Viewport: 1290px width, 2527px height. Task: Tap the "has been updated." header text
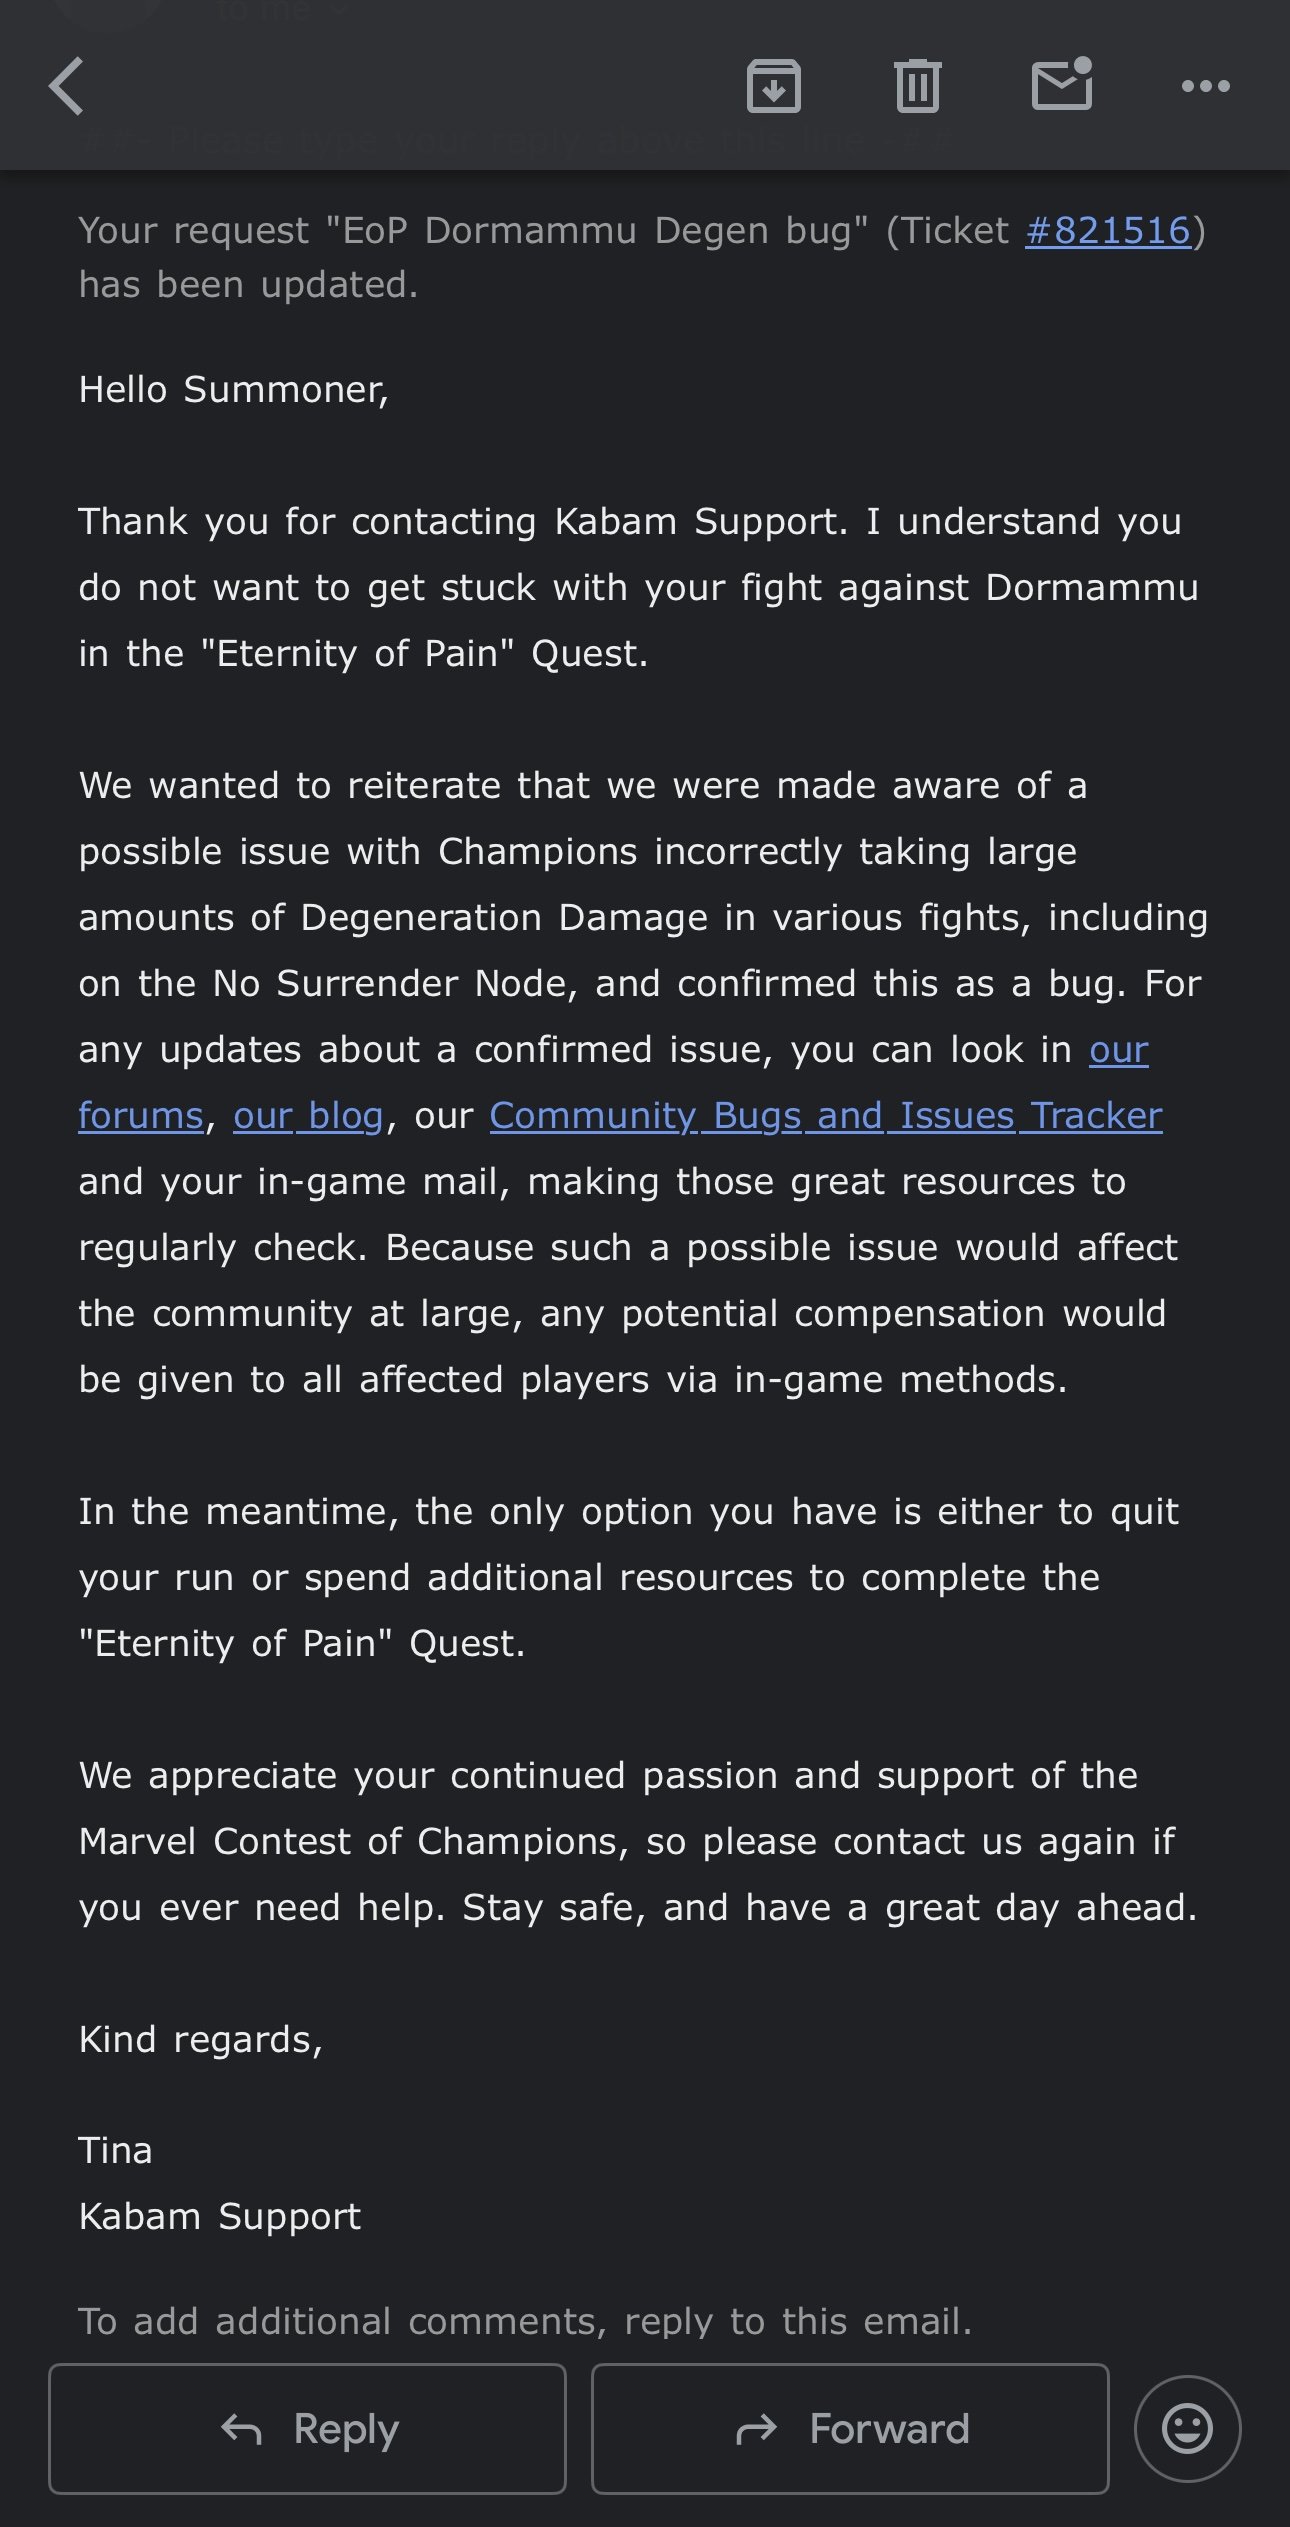(x=248, y=285)
